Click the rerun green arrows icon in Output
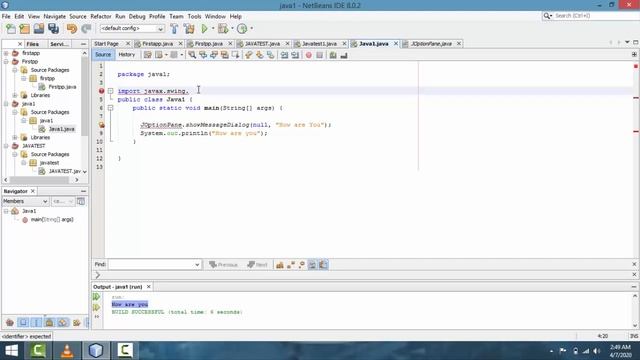Viewport: 640px width, 360px height. (x=96, y=297)
